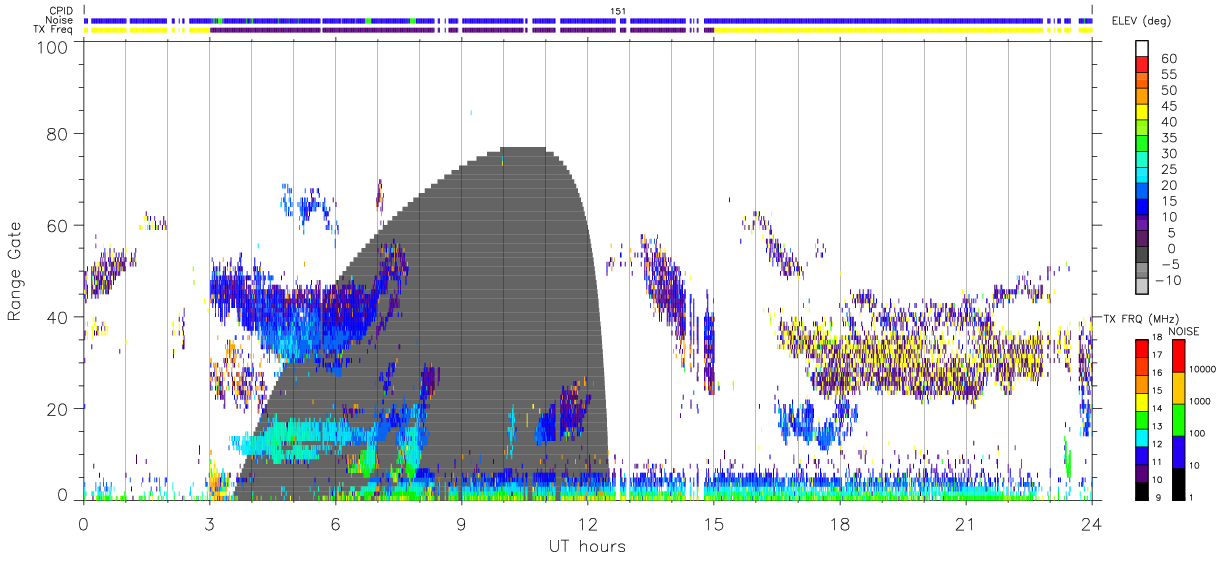
Task: Select the ELEV (deg) legend title
Action: tap(1141, 20)
